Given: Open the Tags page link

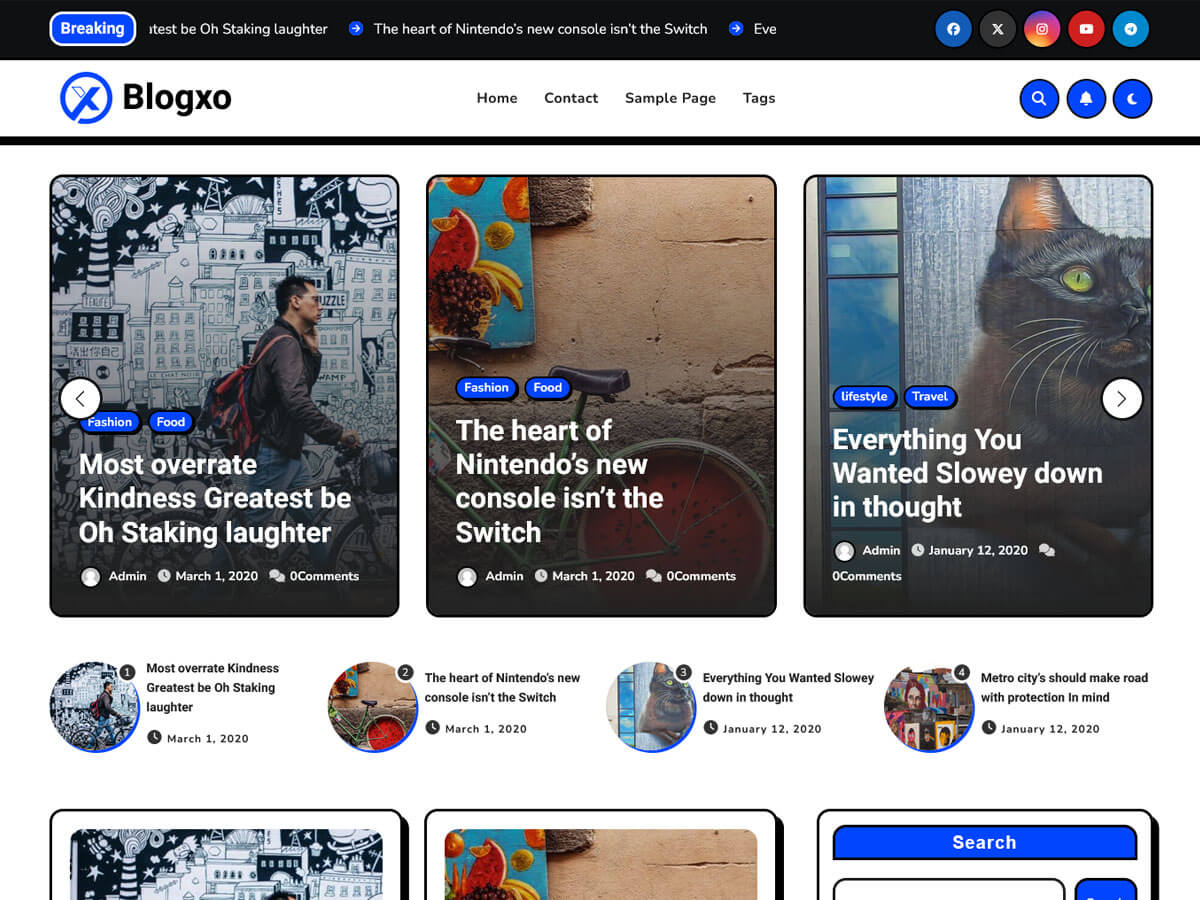Looking at the screenshot, I should pos(759,98).
